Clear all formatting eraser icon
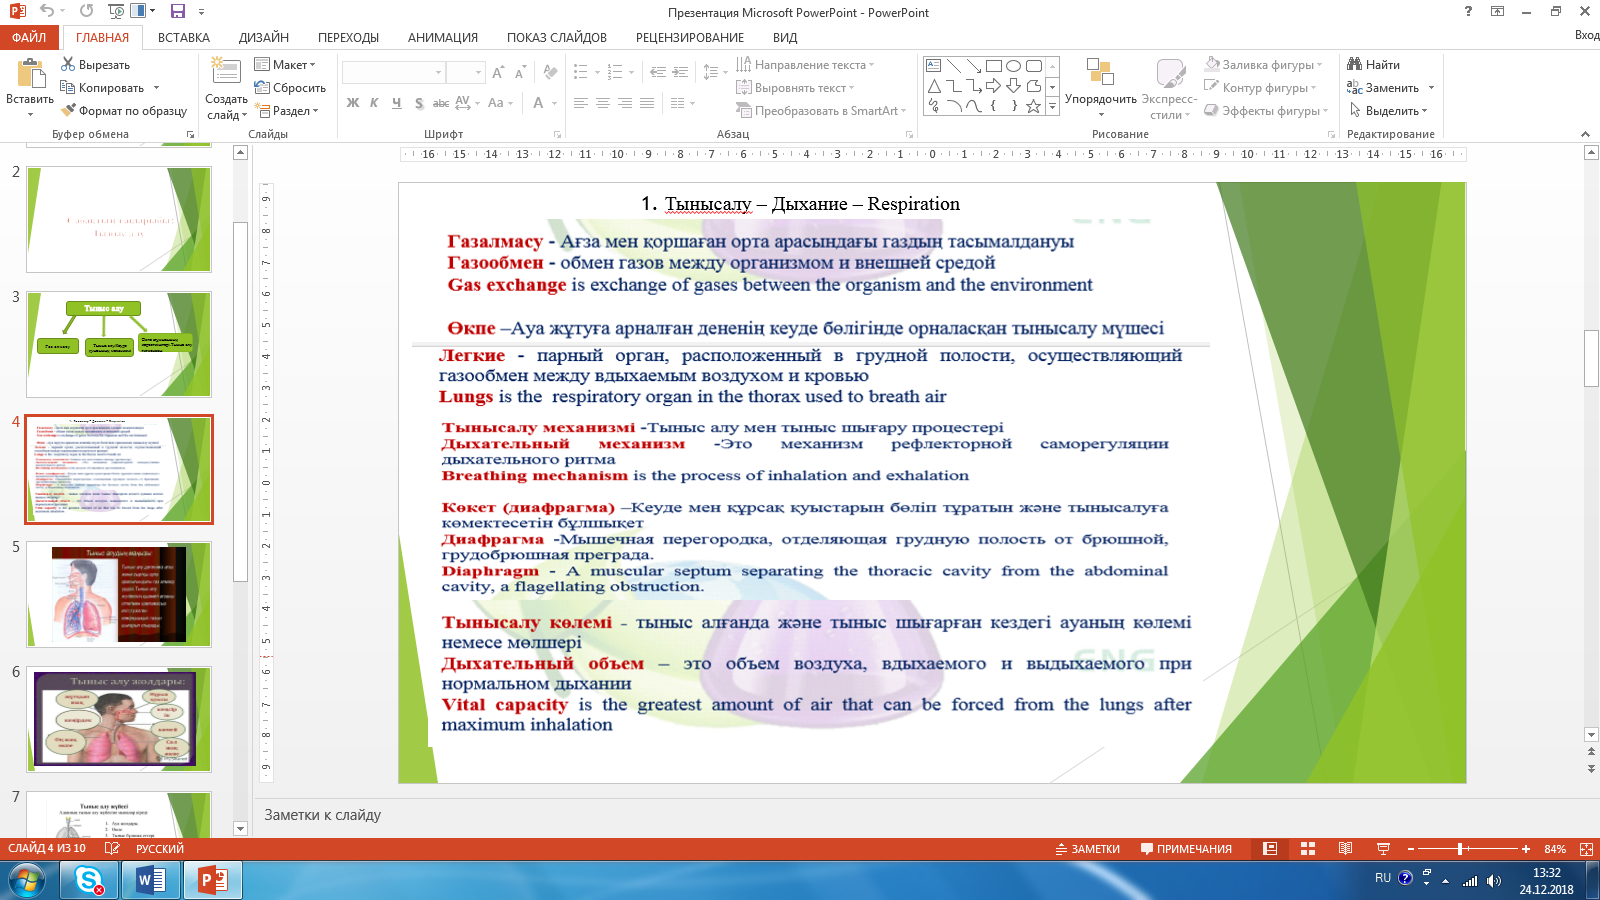The width and height of the screenshot is (1600, 900). pos(550,73)
